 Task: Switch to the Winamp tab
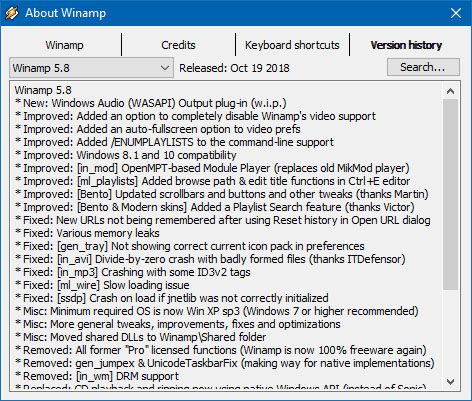click(x=64, y=45)
